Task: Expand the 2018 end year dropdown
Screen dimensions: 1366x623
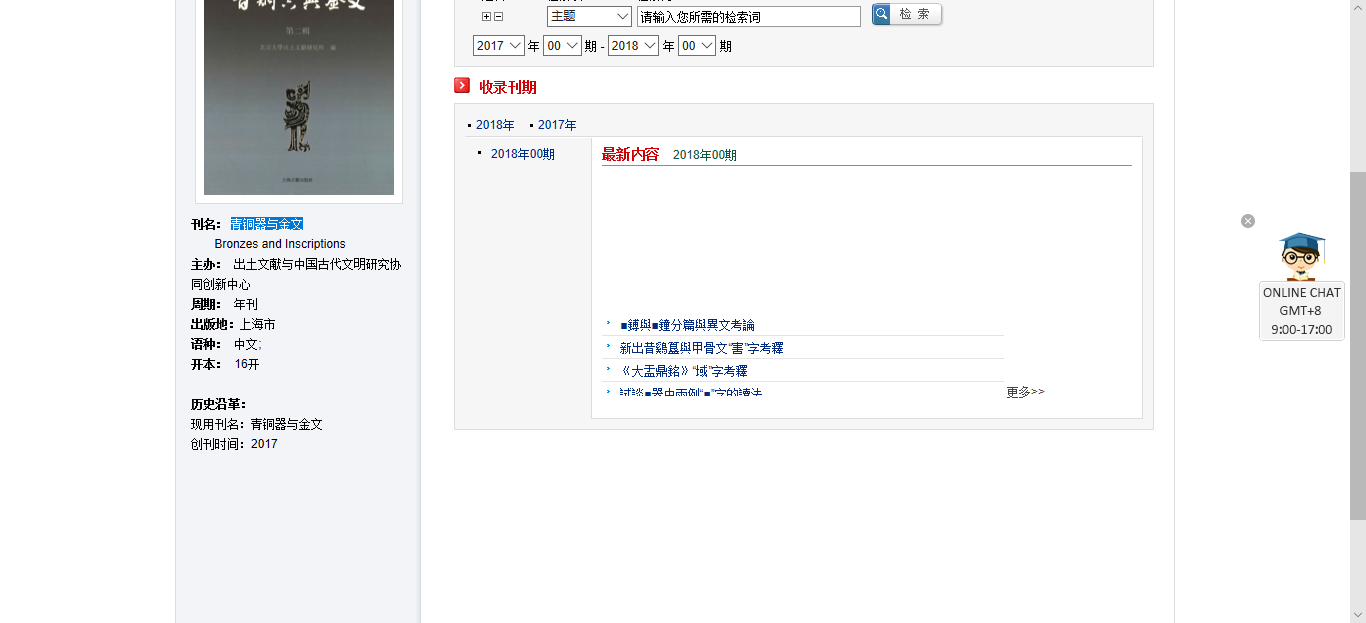Action: click(x=633, y=46)
